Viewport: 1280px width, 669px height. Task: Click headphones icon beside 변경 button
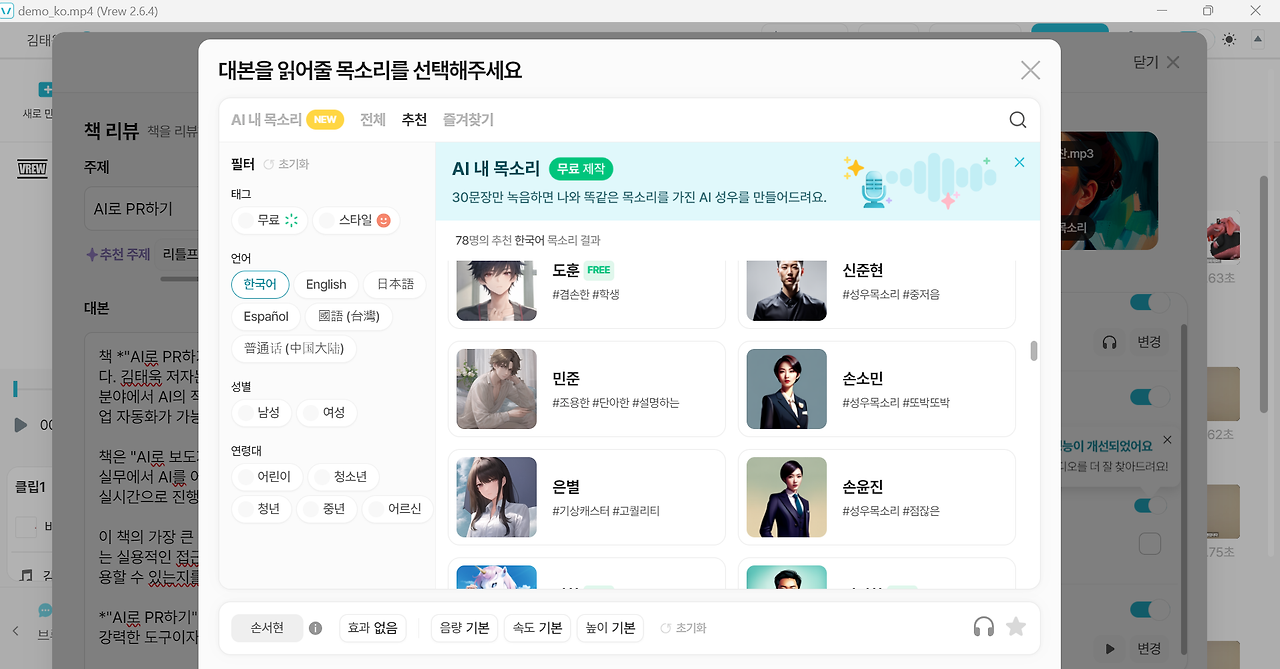point(1109,342)
